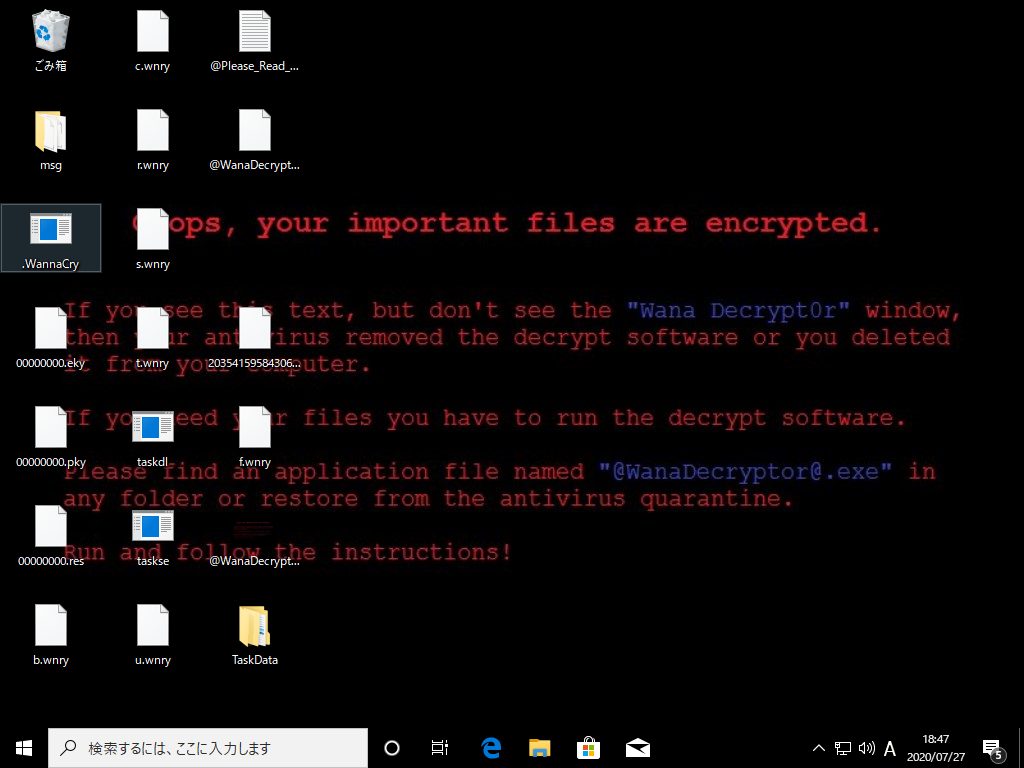Select the @Please_Read_ text file icon
The image size is (1024, 768).
pos(255,32)
